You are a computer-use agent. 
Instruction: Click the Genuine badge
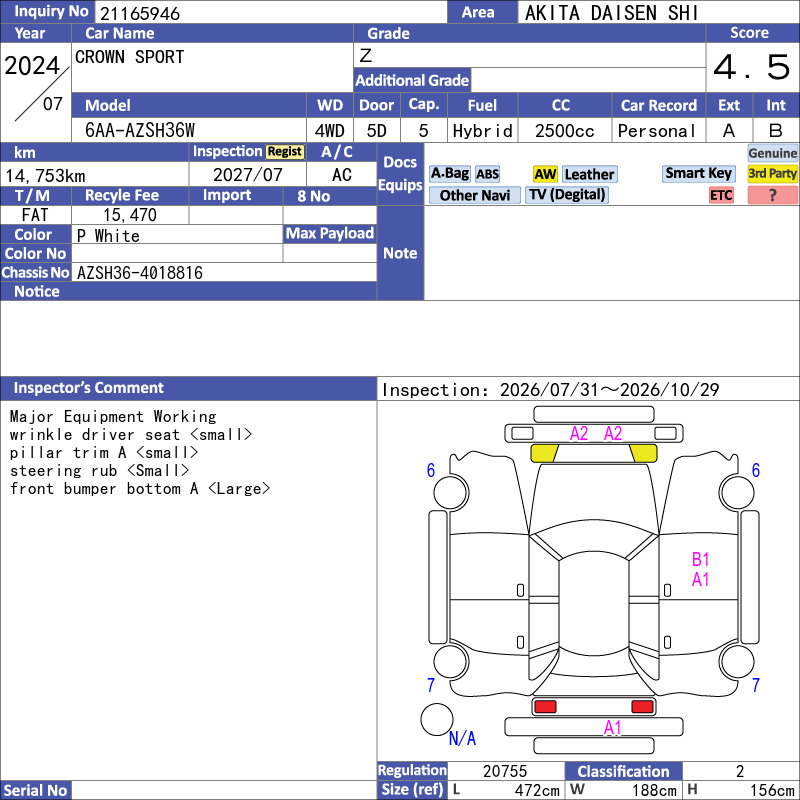772,153
